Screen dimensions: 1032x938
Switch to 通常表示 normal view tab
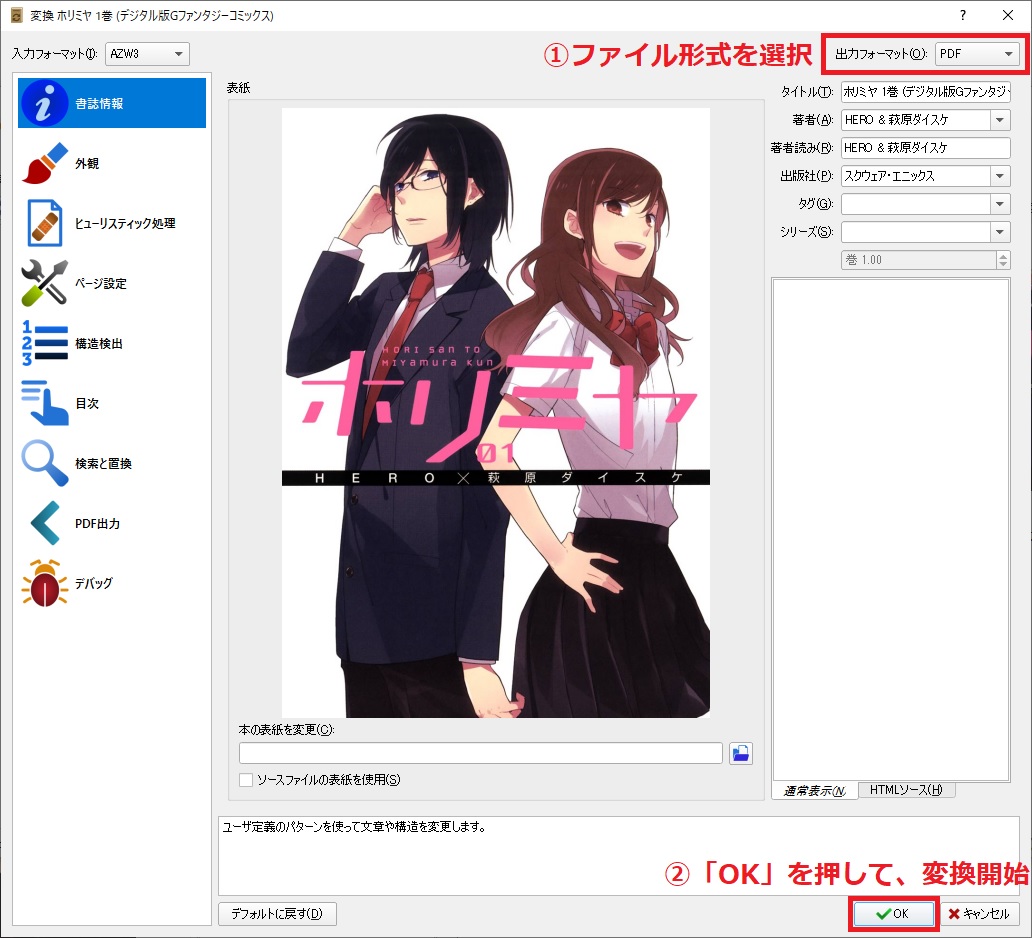coord(815,791)
